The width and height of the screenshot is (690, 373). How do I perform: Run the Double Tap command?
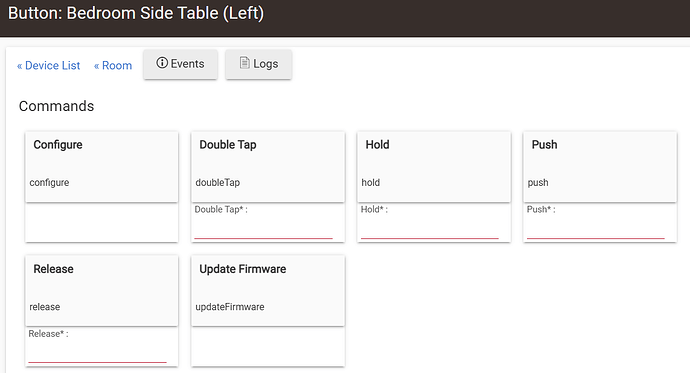pos(268,167)
